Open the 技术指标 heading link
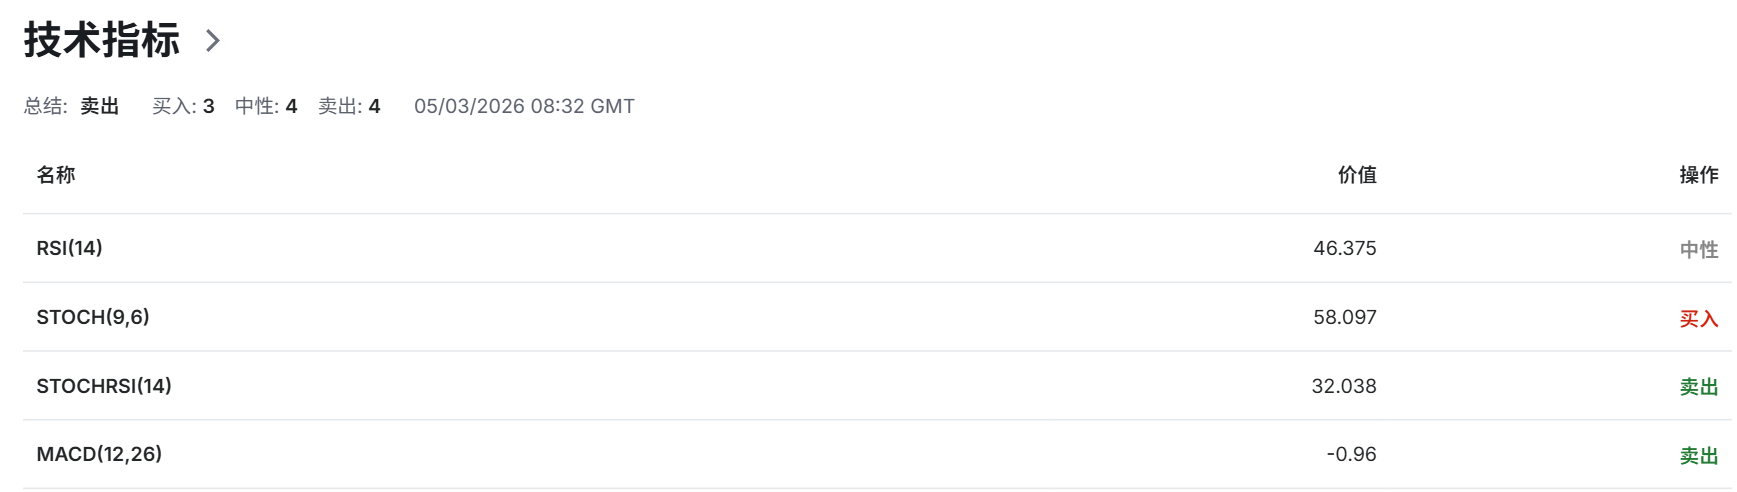Viewport: 1737px width, 492px height. coord(102,41)
